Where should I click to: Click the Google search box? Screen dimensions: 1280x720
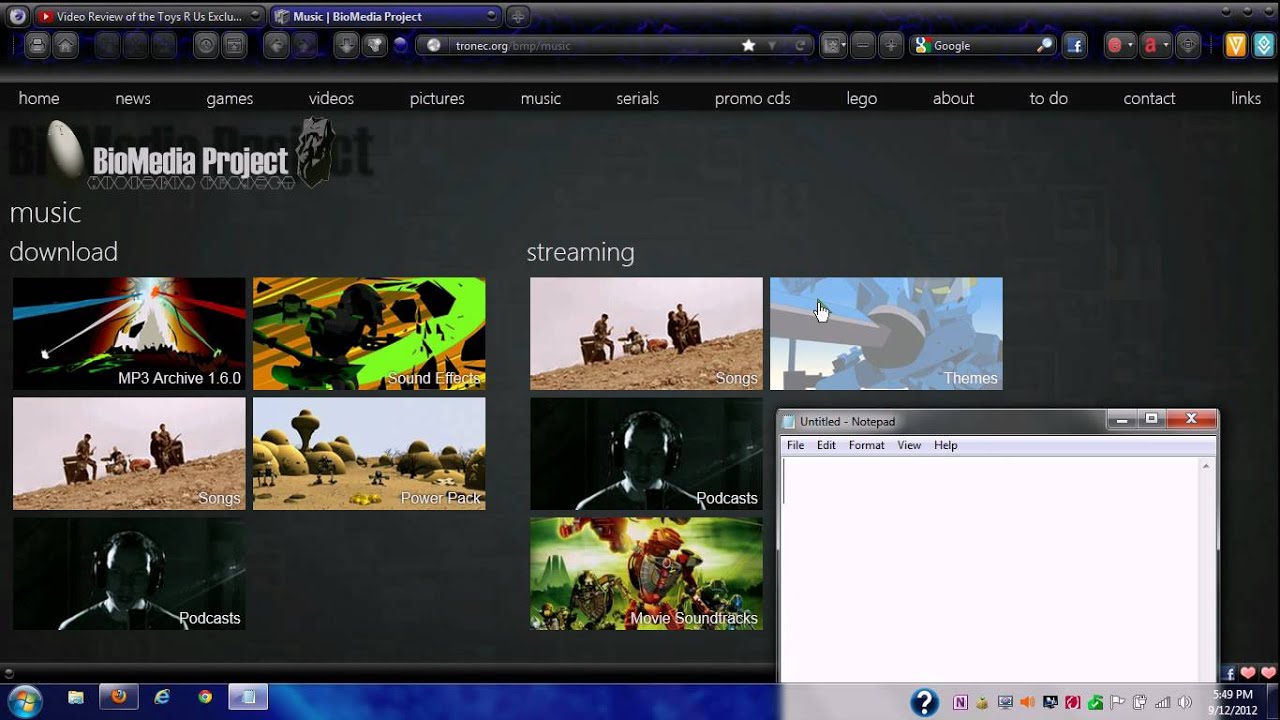(983, 45)
